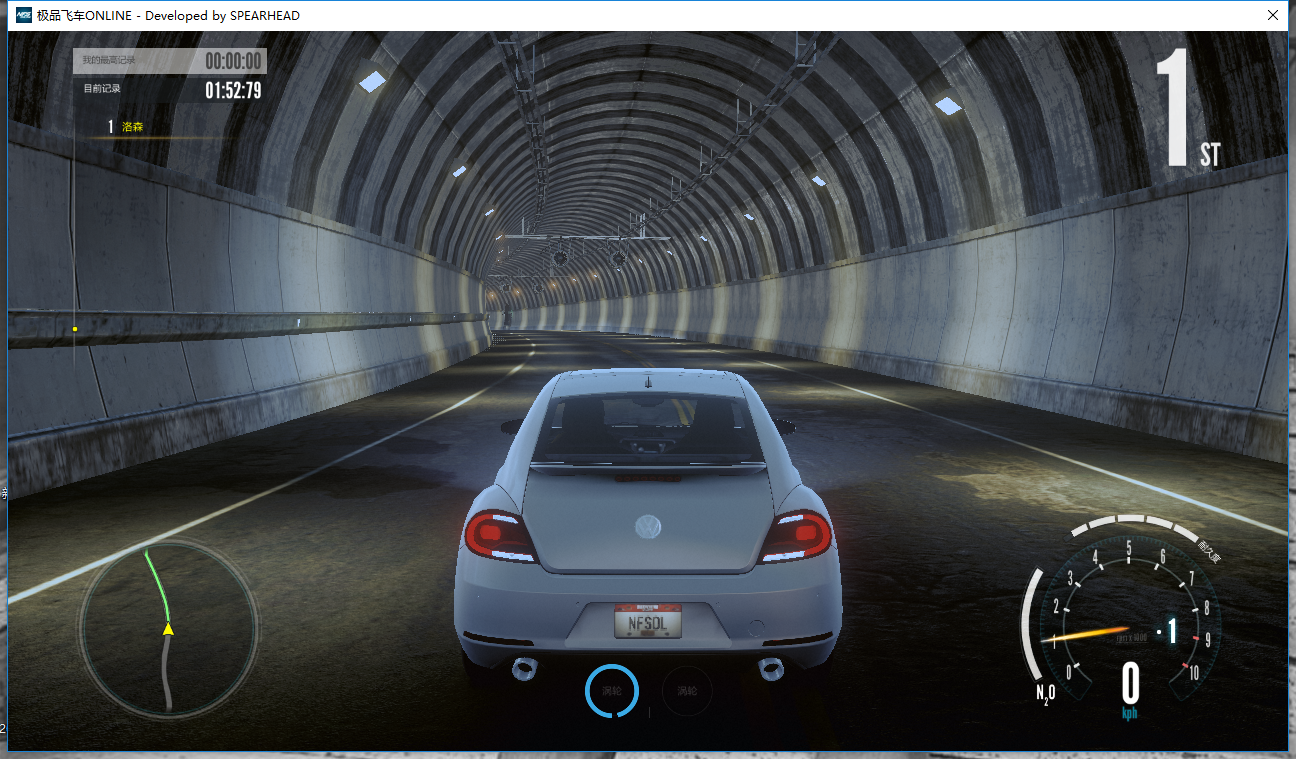Close the 极品飞车ONLINE game window
This screenshot has height=759, width=1296.
[1272, 15]
